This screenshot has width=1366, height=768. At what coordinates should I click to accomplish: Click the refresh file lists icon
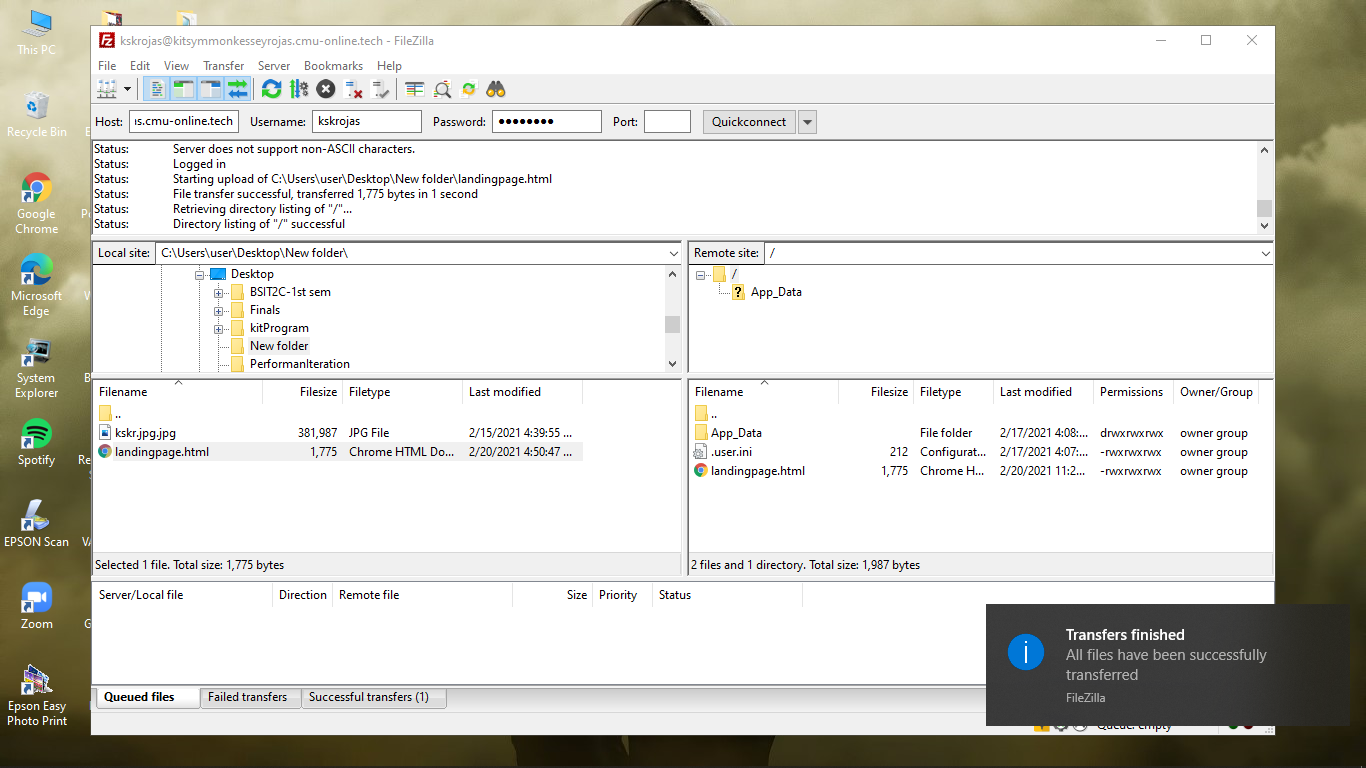(x=271, y=89)
